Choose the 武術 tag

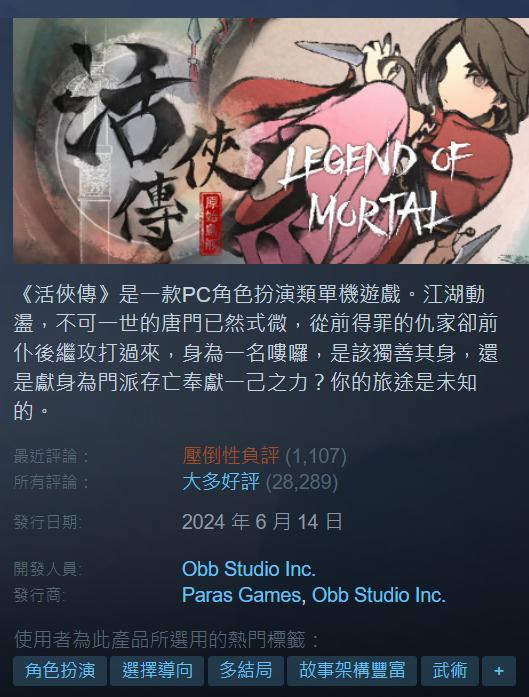pyautogui.click(x=450, y=670)
